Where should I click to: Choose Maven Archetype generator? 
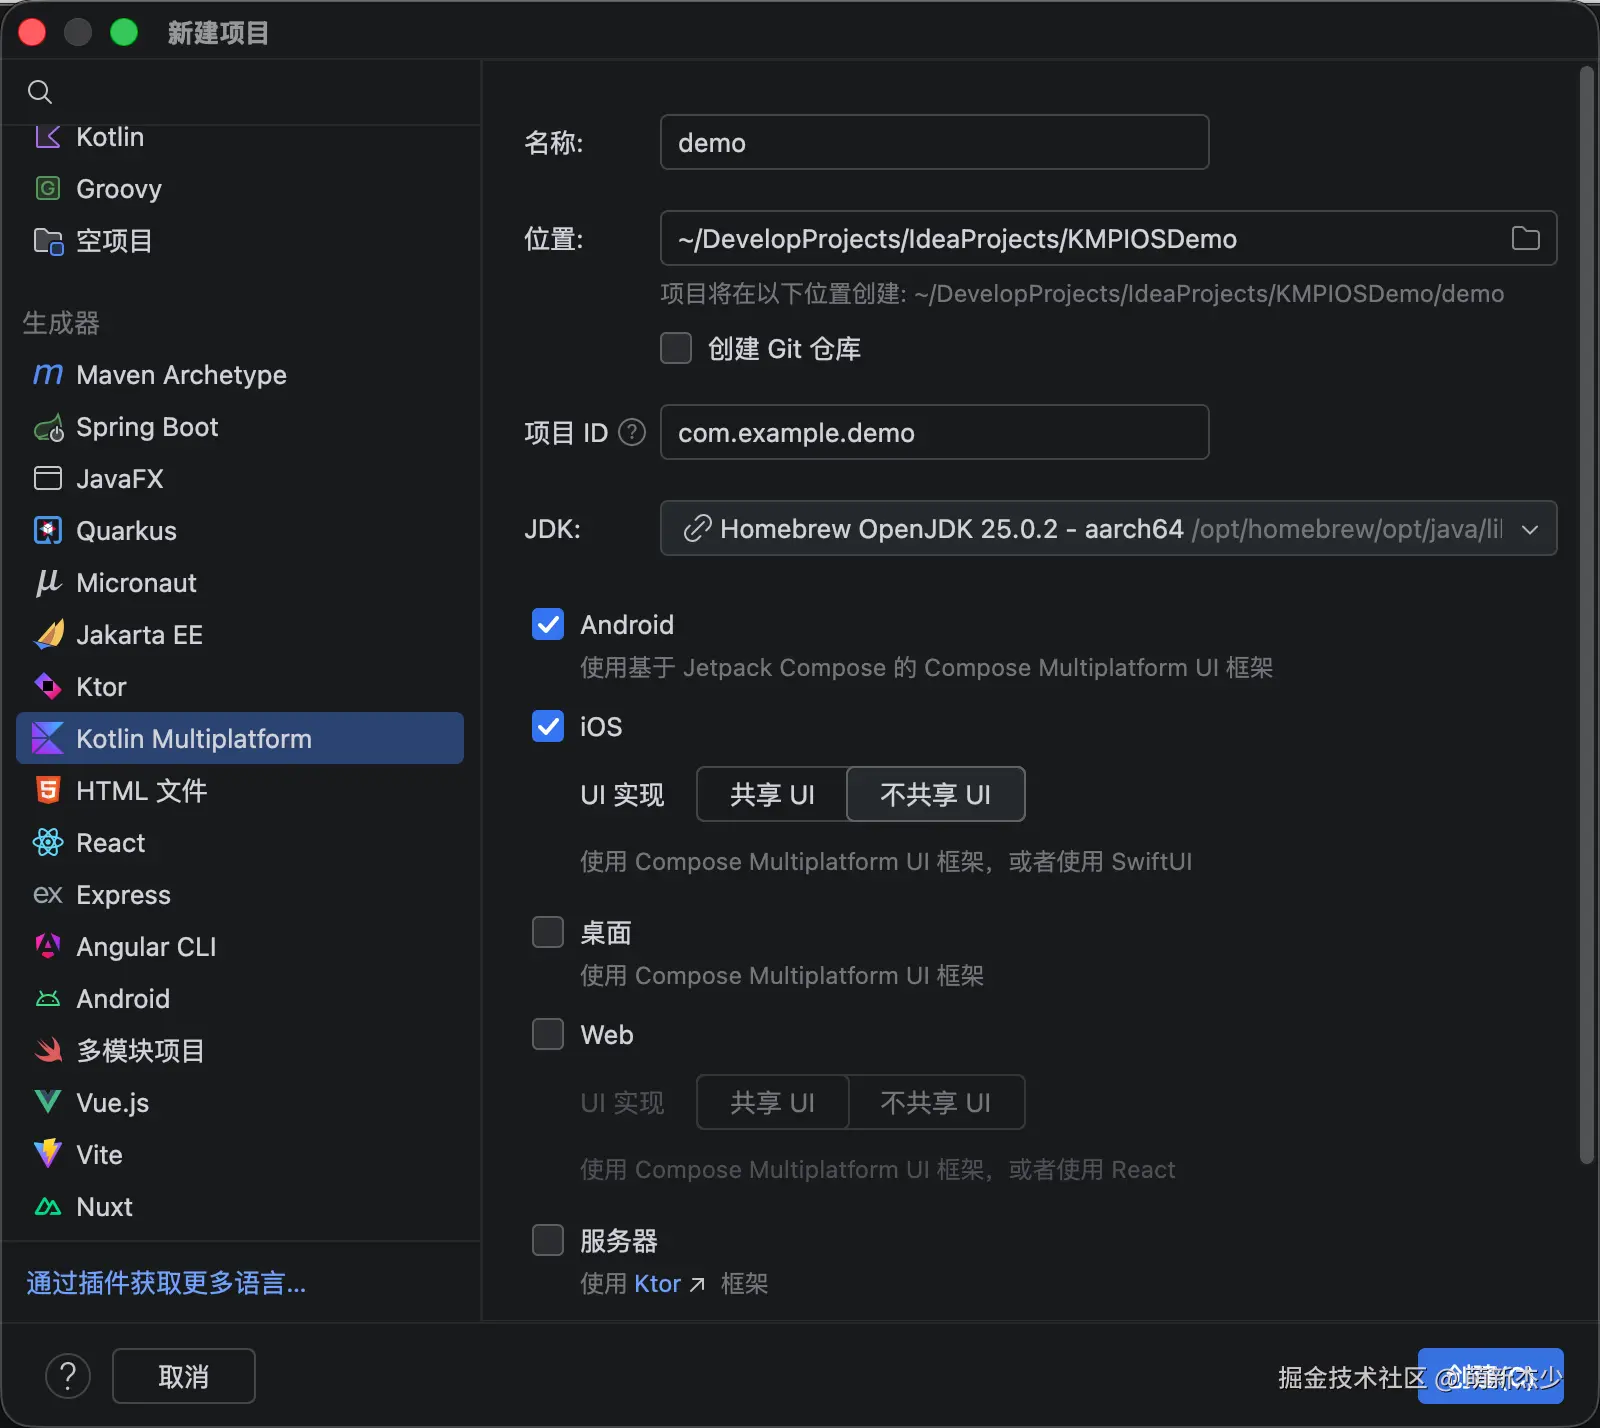pyautogui.click(x=240, y=375)
